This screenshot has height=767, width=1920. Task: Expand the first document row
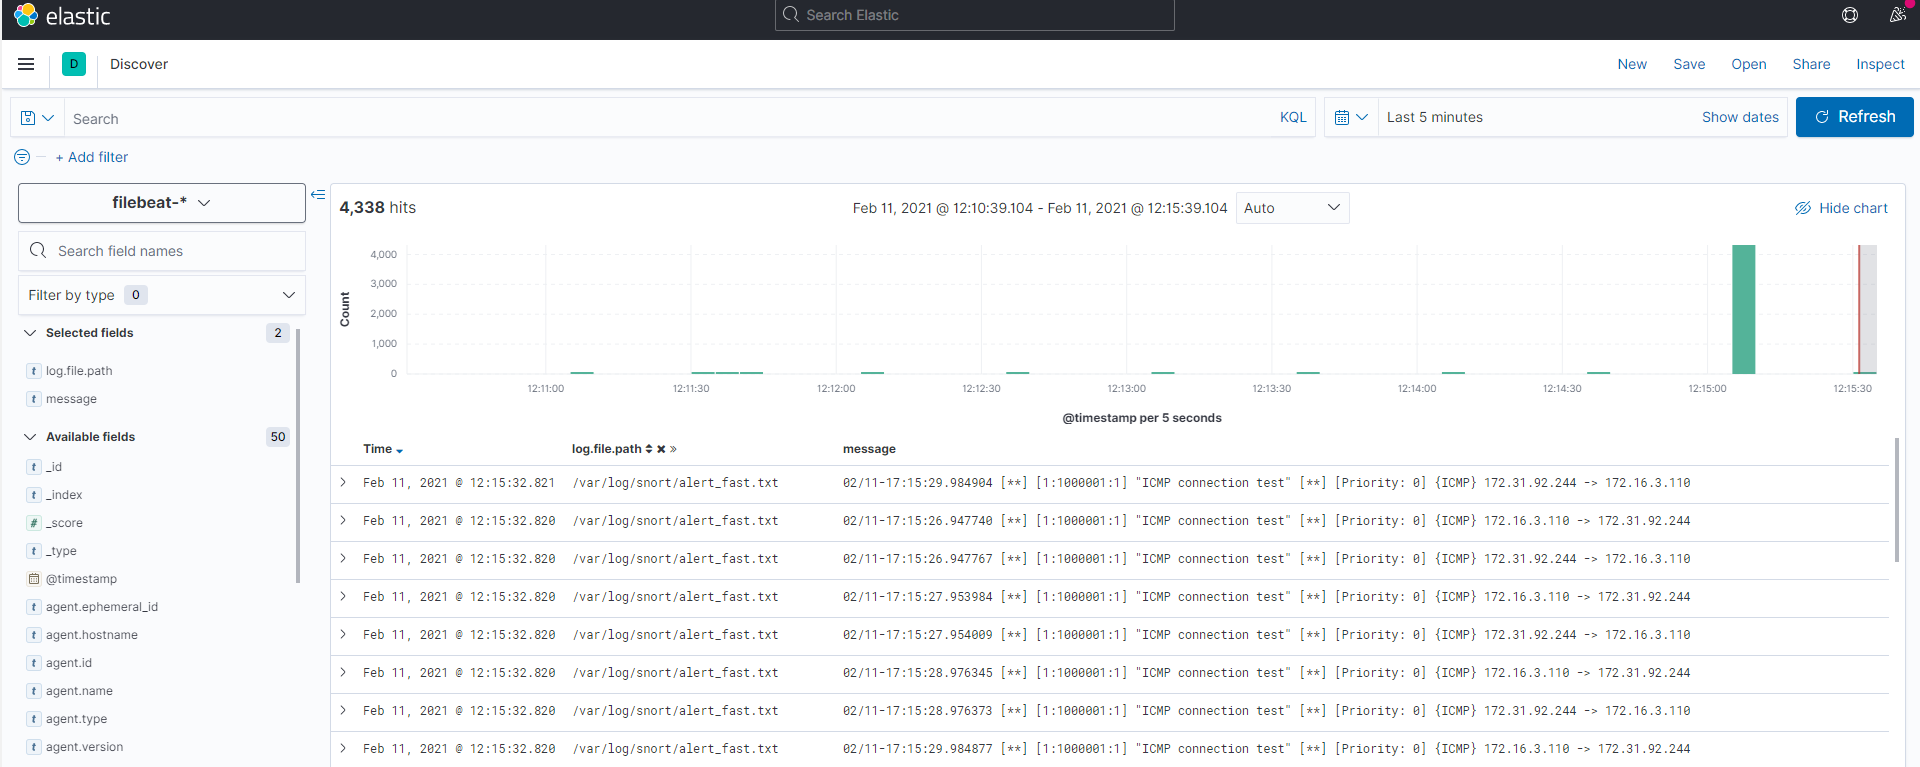coord(343,483)
